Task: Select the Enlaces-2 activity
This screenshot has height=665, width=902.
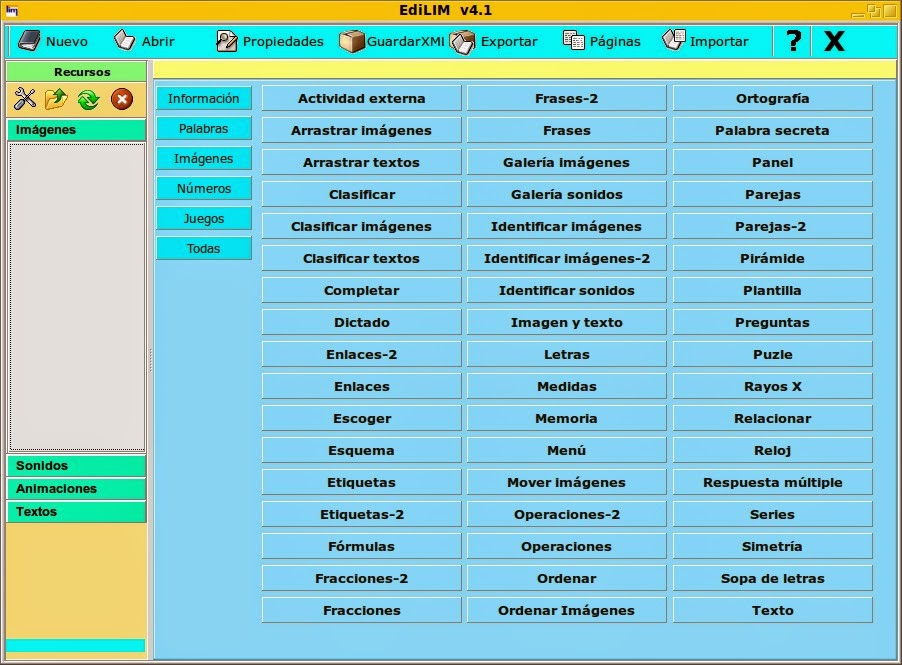Action: (361, 354)
